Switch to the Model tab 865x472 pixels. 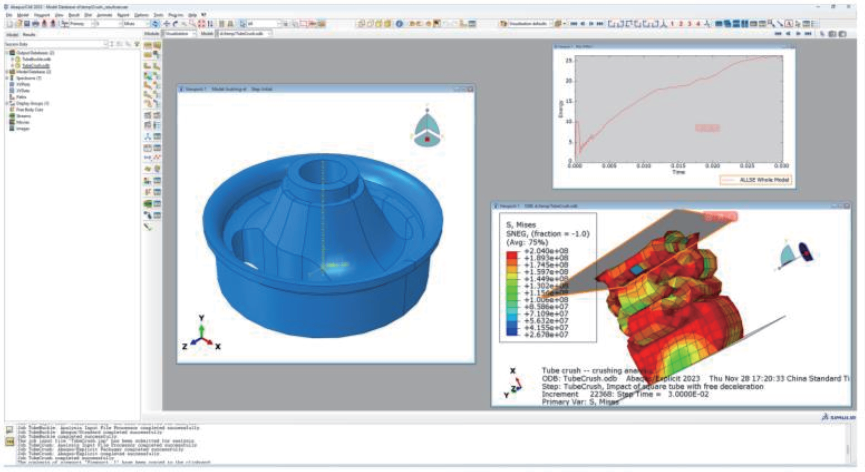(x=11, y=34)
